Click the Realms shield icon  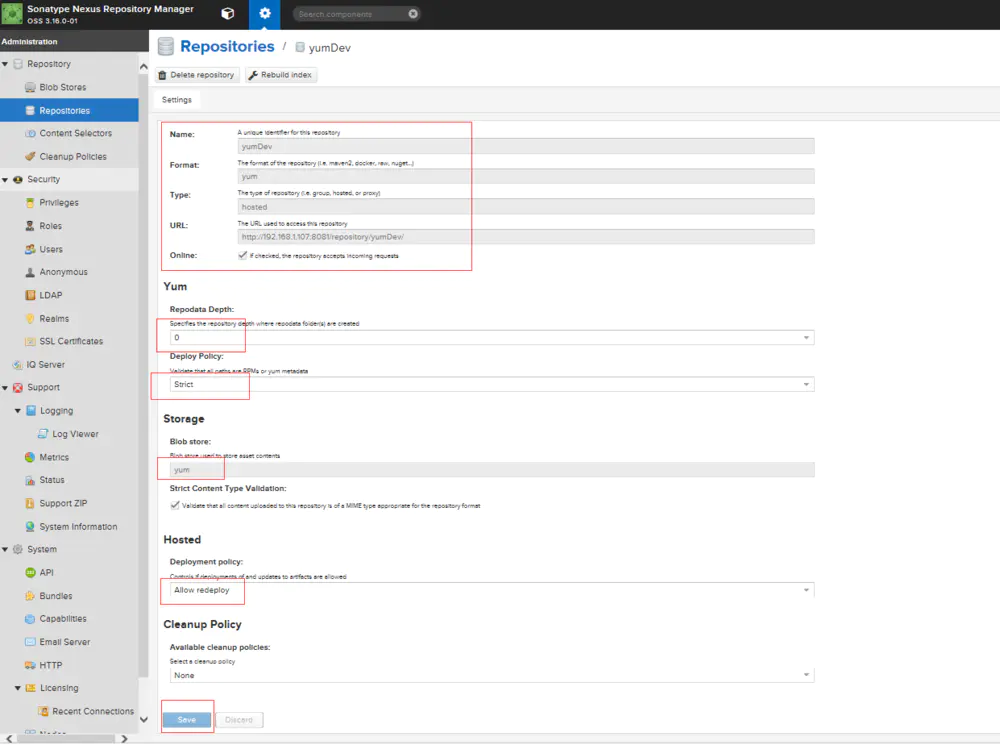30,318
